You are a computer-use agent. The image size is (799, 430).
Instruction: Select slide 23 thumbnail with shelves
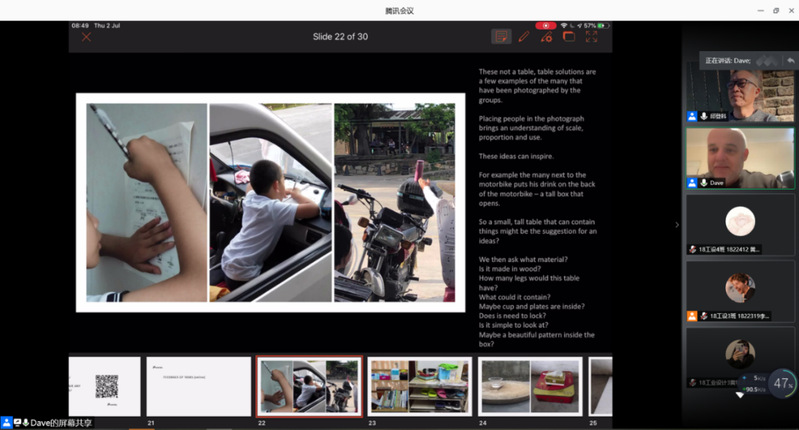418,386
